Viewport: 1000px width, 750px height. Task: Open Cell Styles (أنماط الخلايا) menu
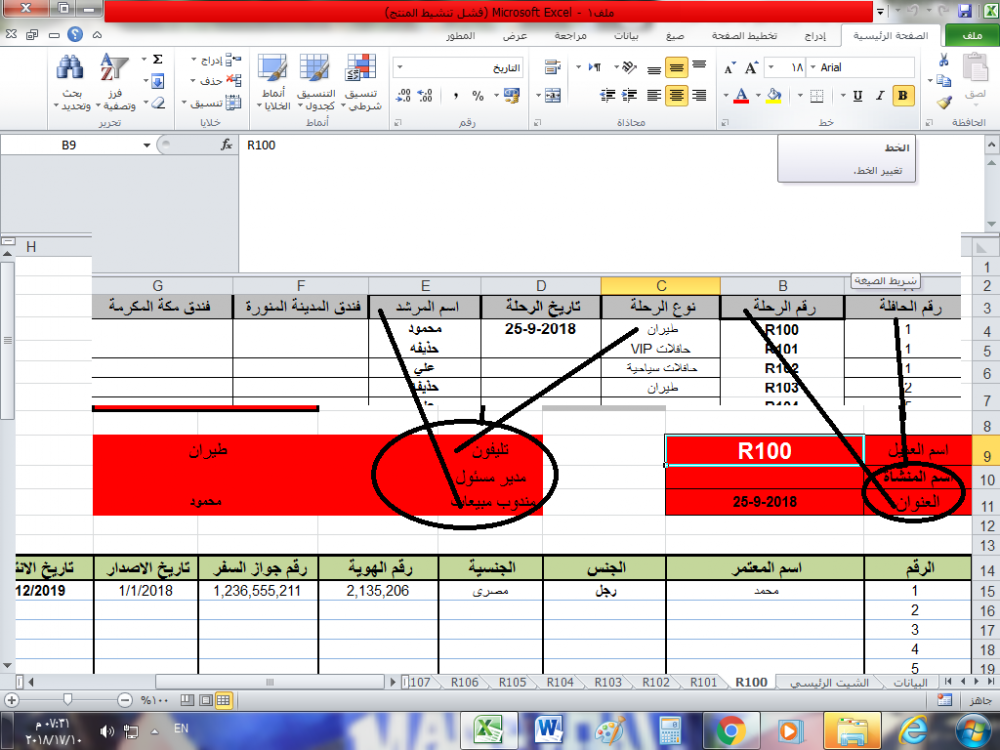pos(274,82)
